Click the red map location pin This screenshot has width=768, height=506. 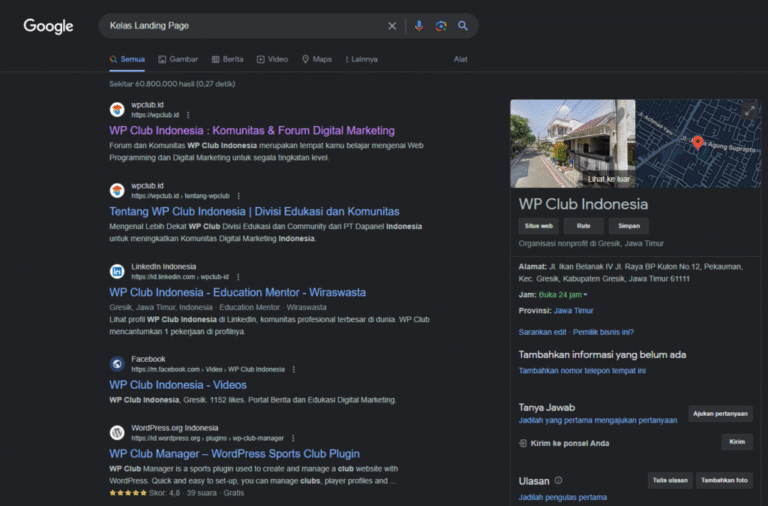(698, 143)
